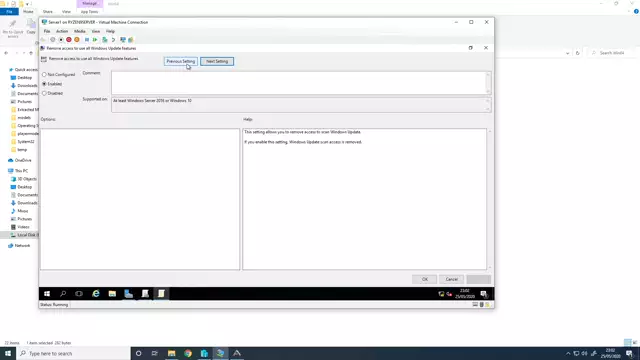Select the Enabled radio button
640x360 pixels.
(x=44, y=84)
